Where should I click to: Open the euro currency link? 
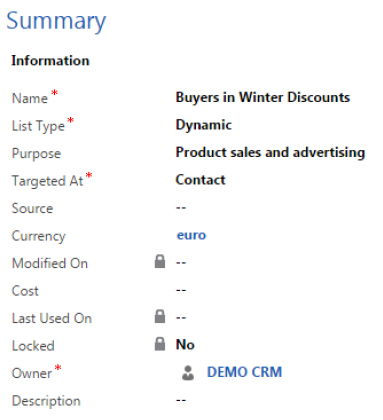coord(191,235)
